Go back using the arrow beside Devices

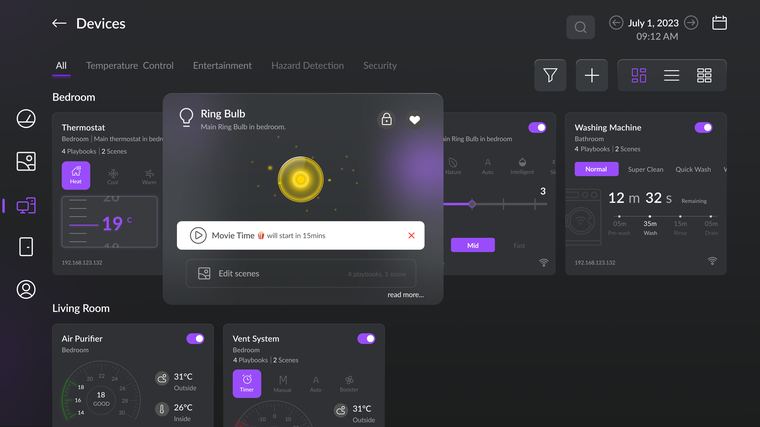pyautogui.click(x=59, y=23)
